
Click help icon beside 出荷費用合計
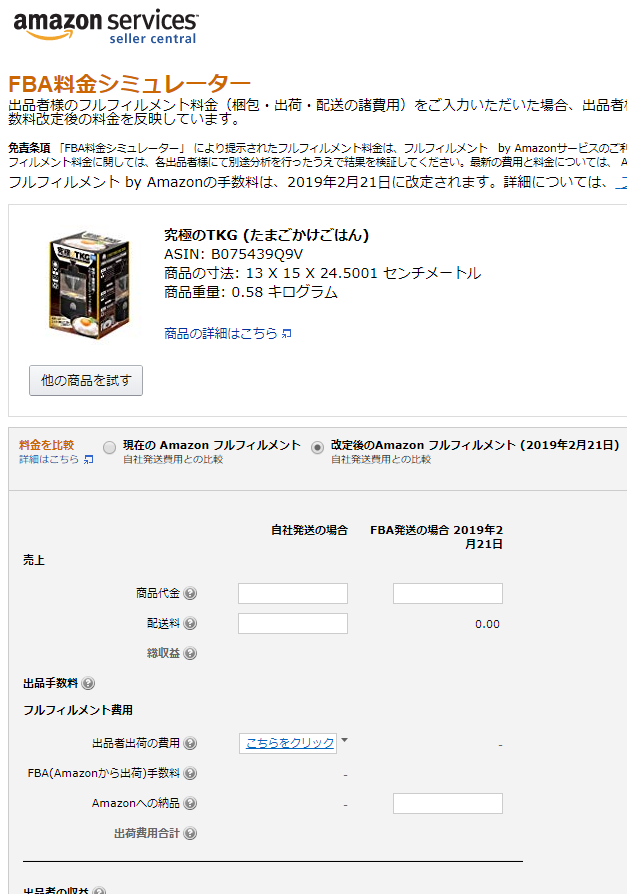click(x=190, y=834)
